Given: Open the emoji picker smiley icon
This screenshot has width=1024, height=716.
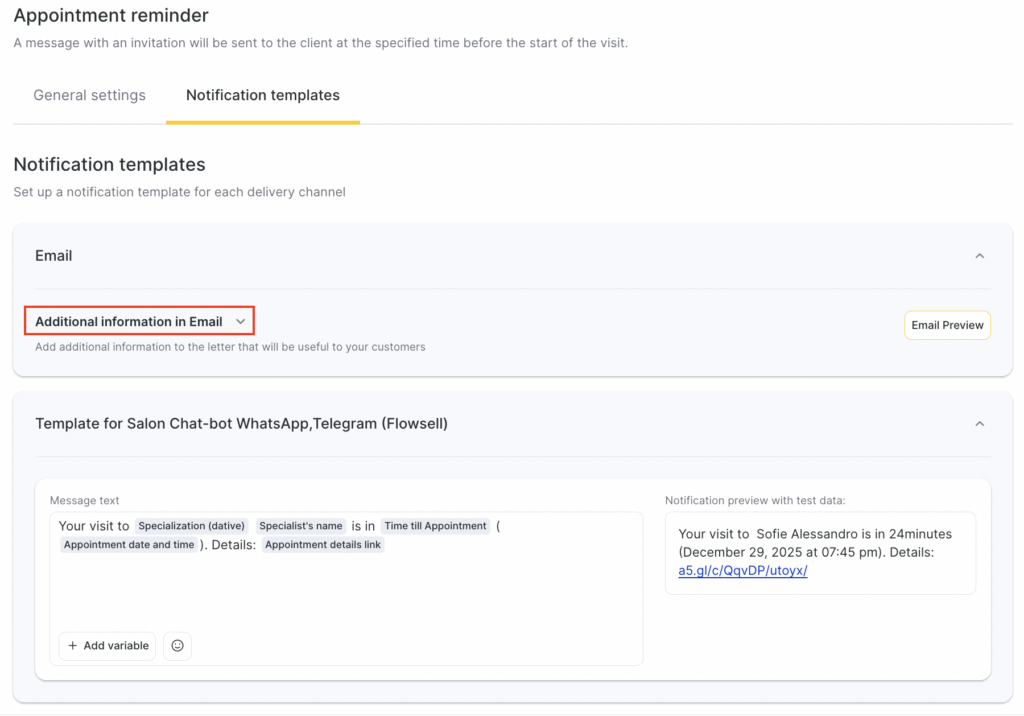Looking at the screenshot, I should (177, 646).
